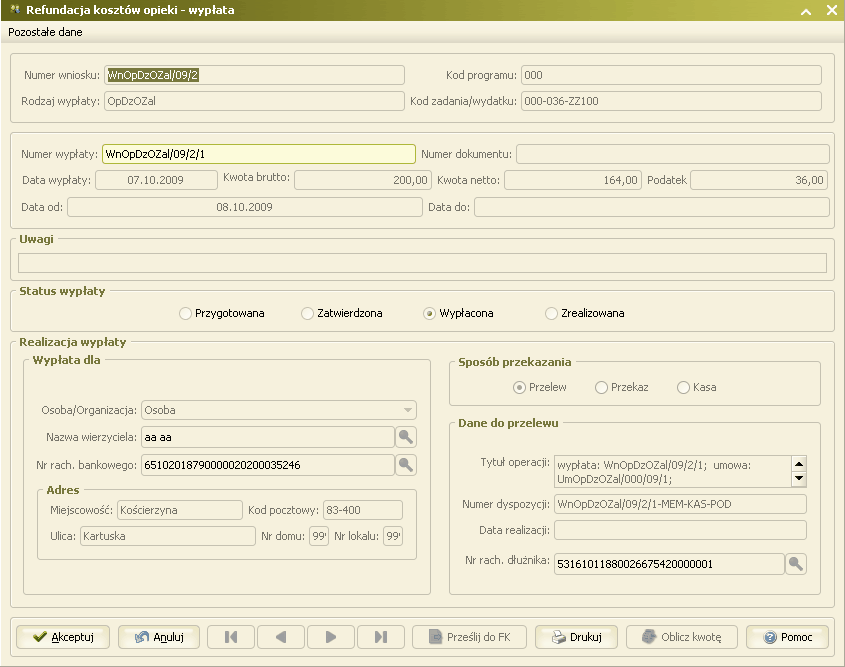This screenshot has width=845, height=667.
Task: Open help via Pomoc button
Action: 787,637
